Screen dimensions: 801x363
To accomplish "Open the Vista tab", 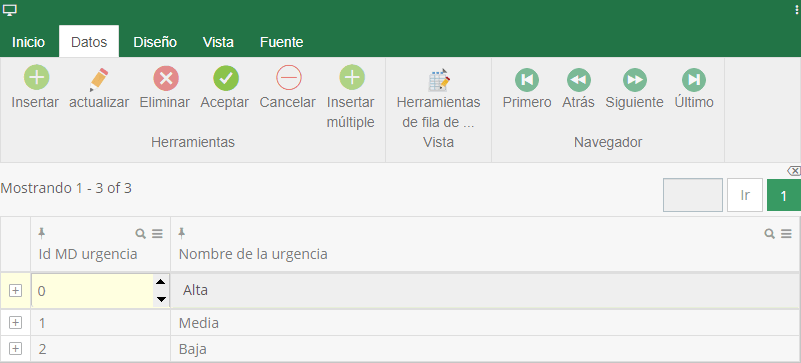I will coord(218,42).
